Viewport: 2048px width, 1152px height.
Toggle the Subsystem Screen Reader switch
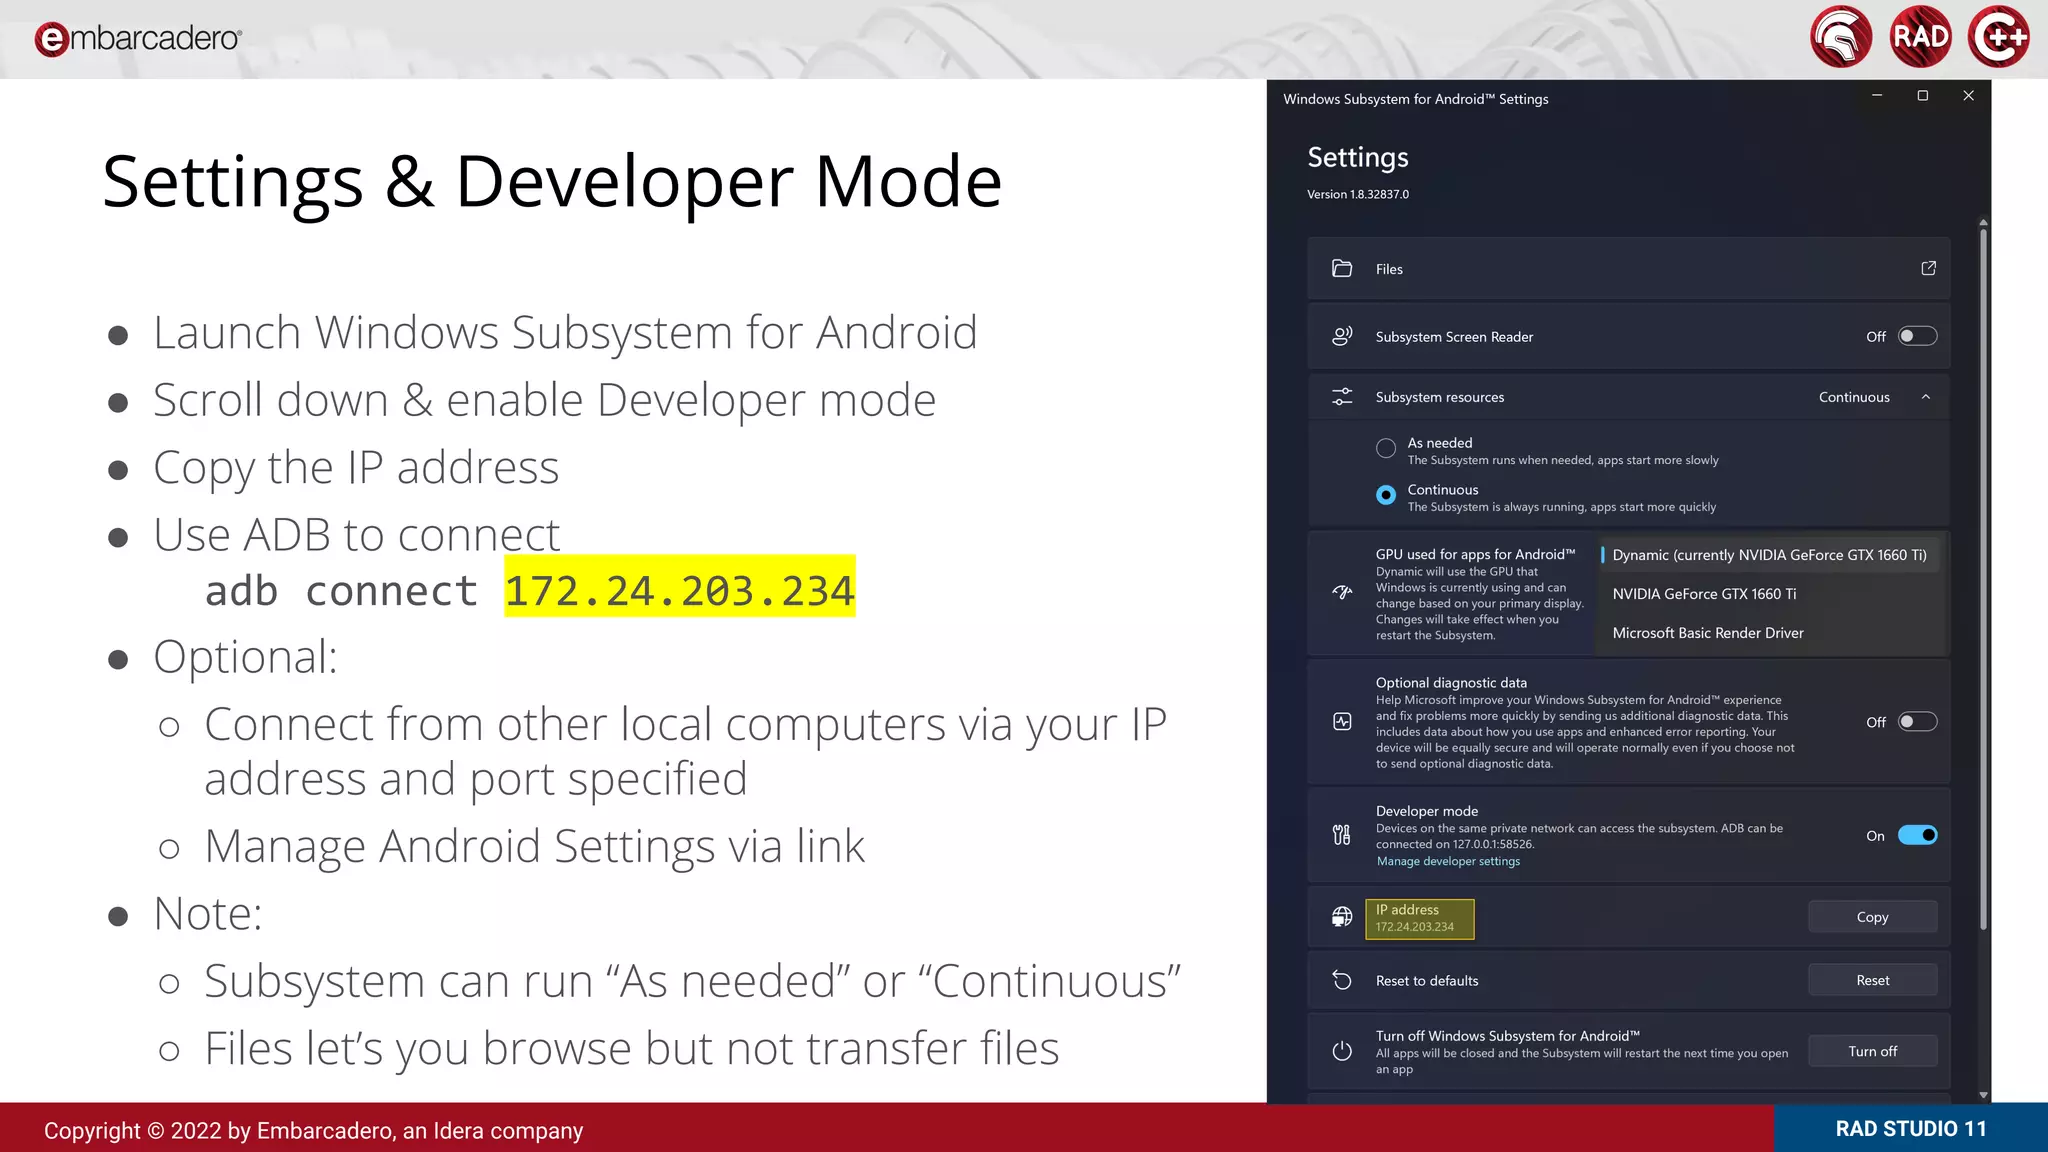click(1917, 337)
